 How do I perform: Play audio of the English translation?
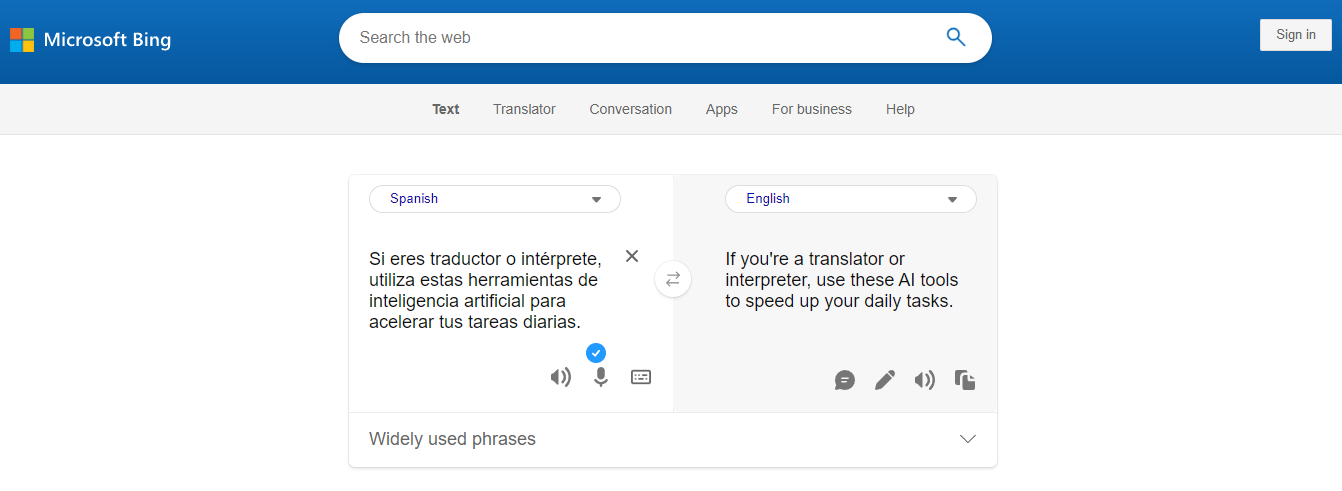coord(925,380)
